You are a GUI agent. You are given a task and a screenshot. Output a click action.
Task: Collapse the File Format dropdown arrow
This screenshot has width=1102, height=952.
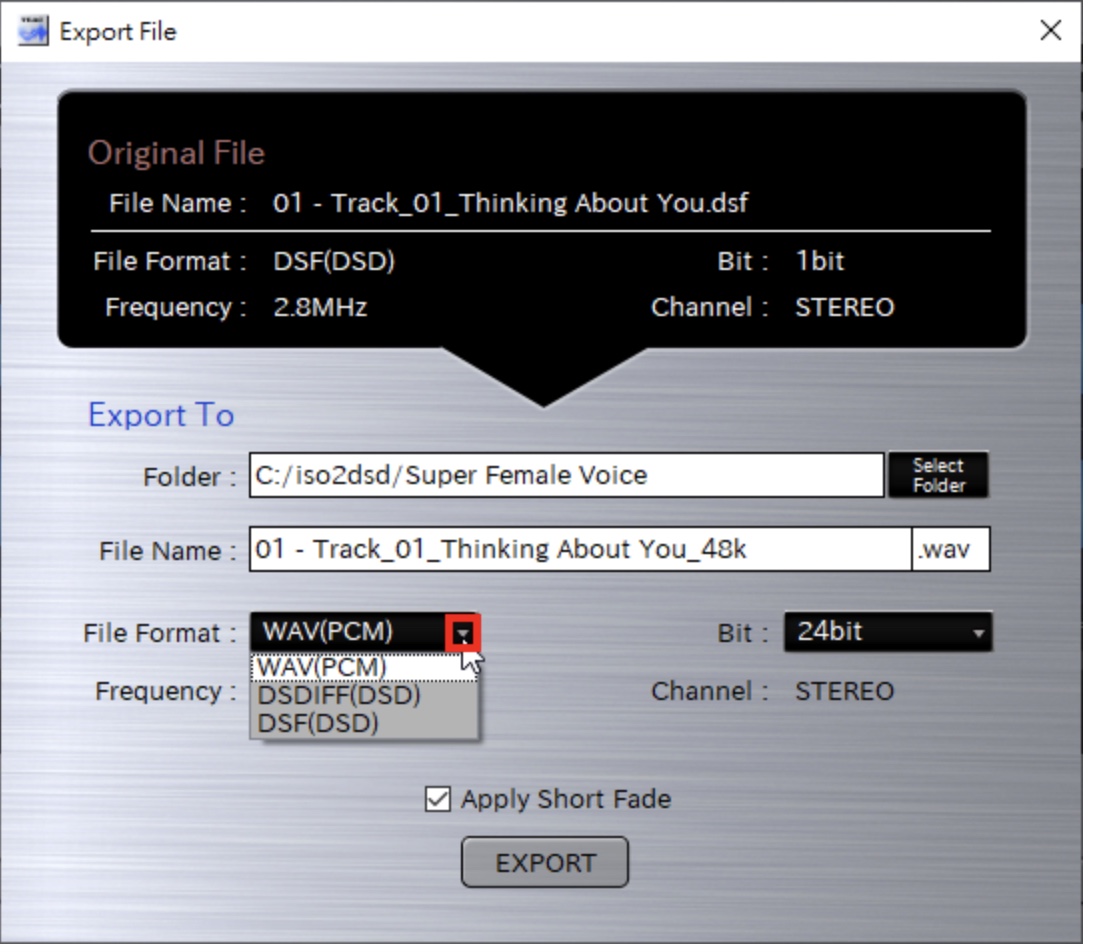click(462, 634)
